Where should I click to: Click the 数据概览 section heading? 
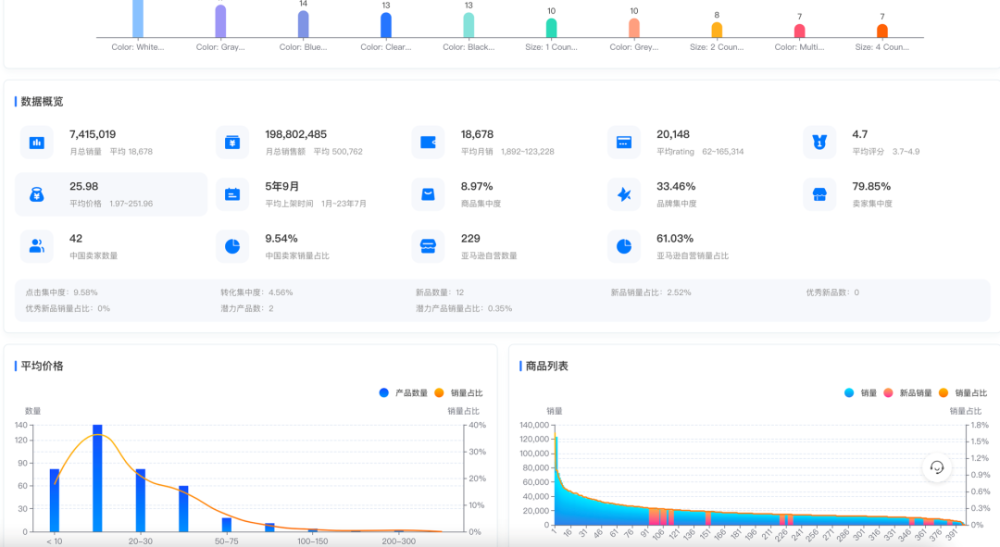click(x=42, y=101)
